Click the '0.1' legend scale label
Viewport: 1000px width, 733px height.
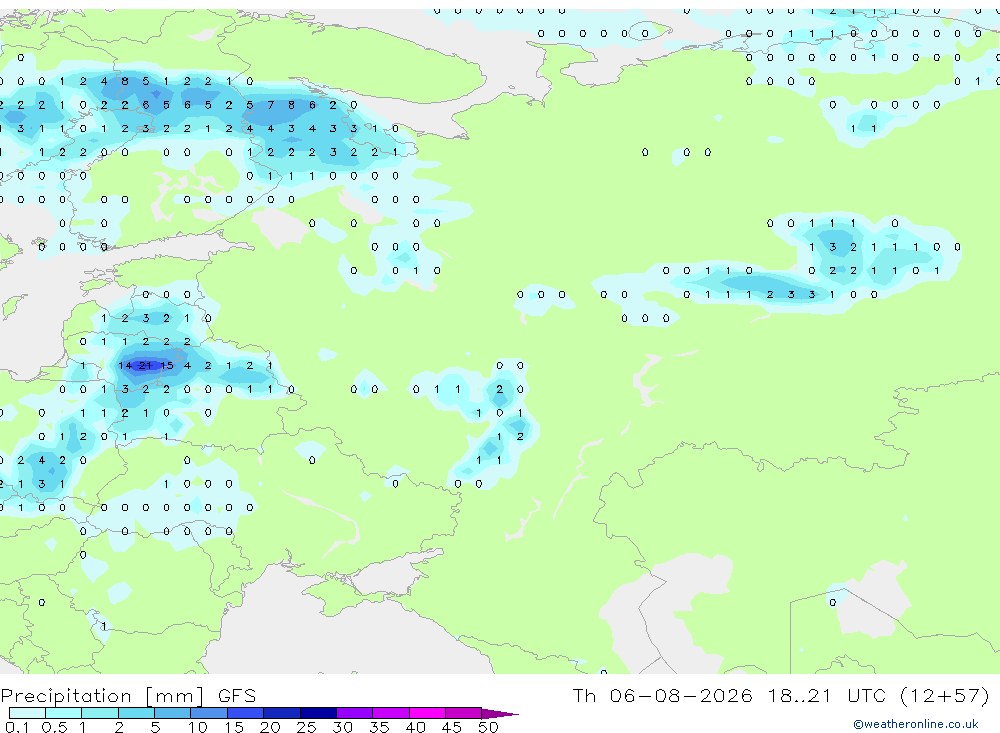tap(17, 727)
